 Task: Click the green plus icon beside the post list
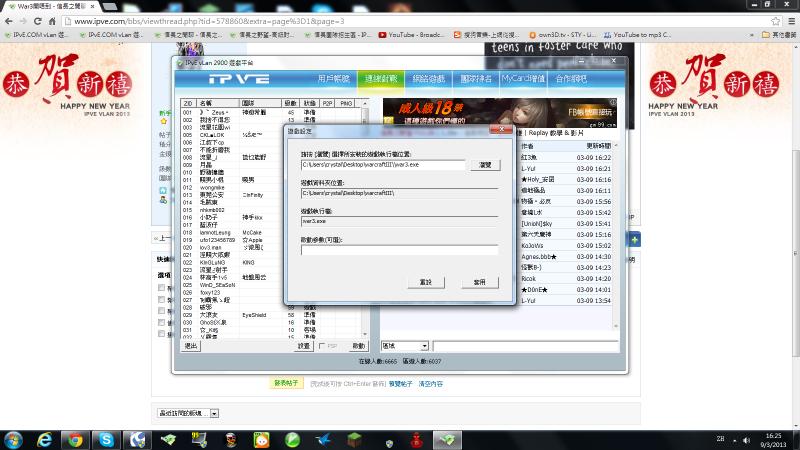tap(635, 240)
